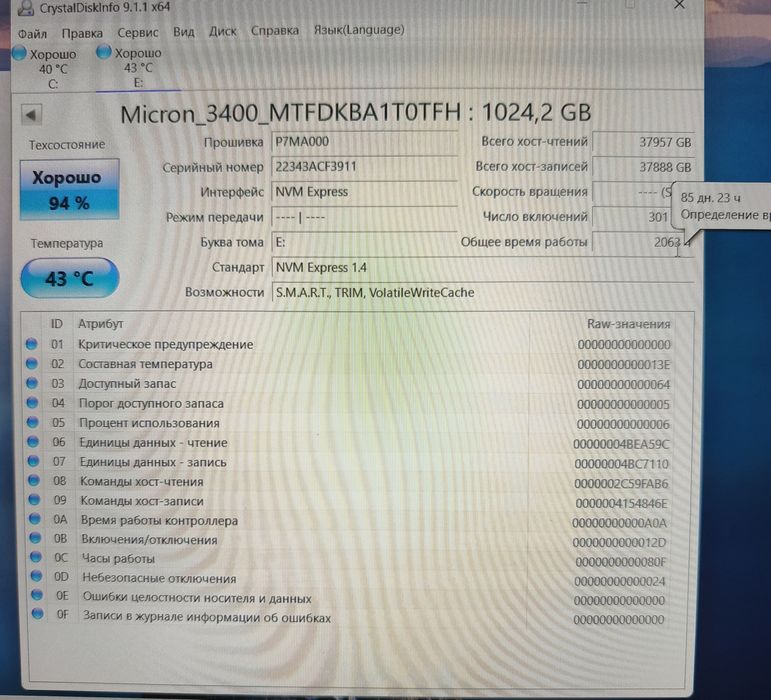This screenshot has height=700, width=771.
Task: Click the CrystalDiskInfo title bar icon
Action: [x=25, y=7]
